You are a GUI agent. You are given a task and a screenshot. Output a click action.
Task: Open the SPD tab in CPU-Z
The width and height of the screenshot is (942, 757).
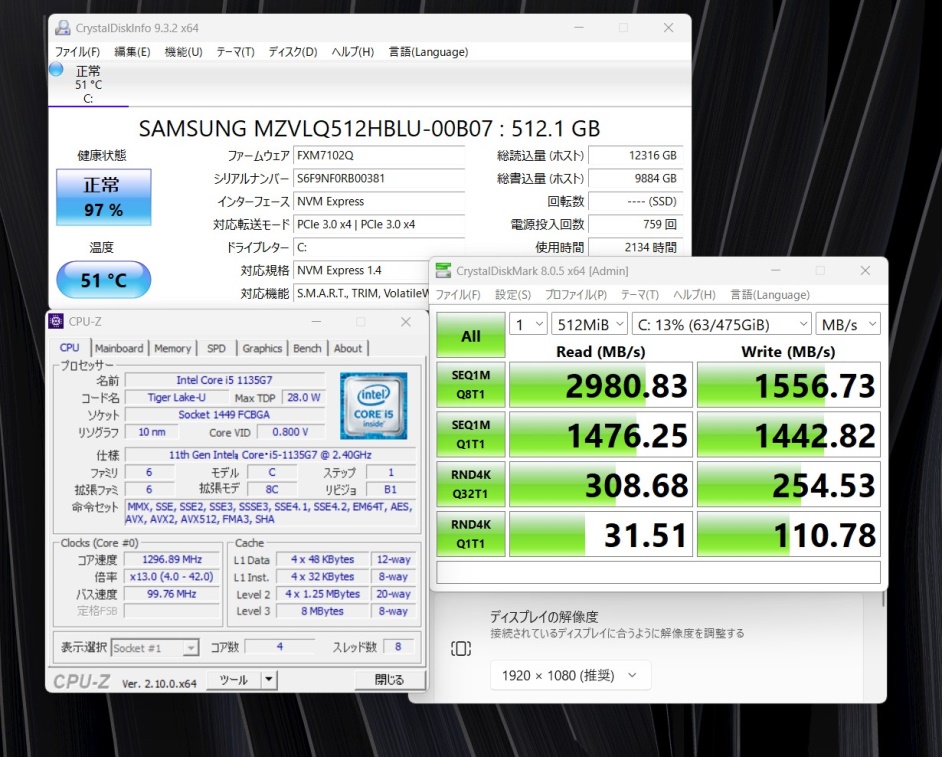pos(216,348)
